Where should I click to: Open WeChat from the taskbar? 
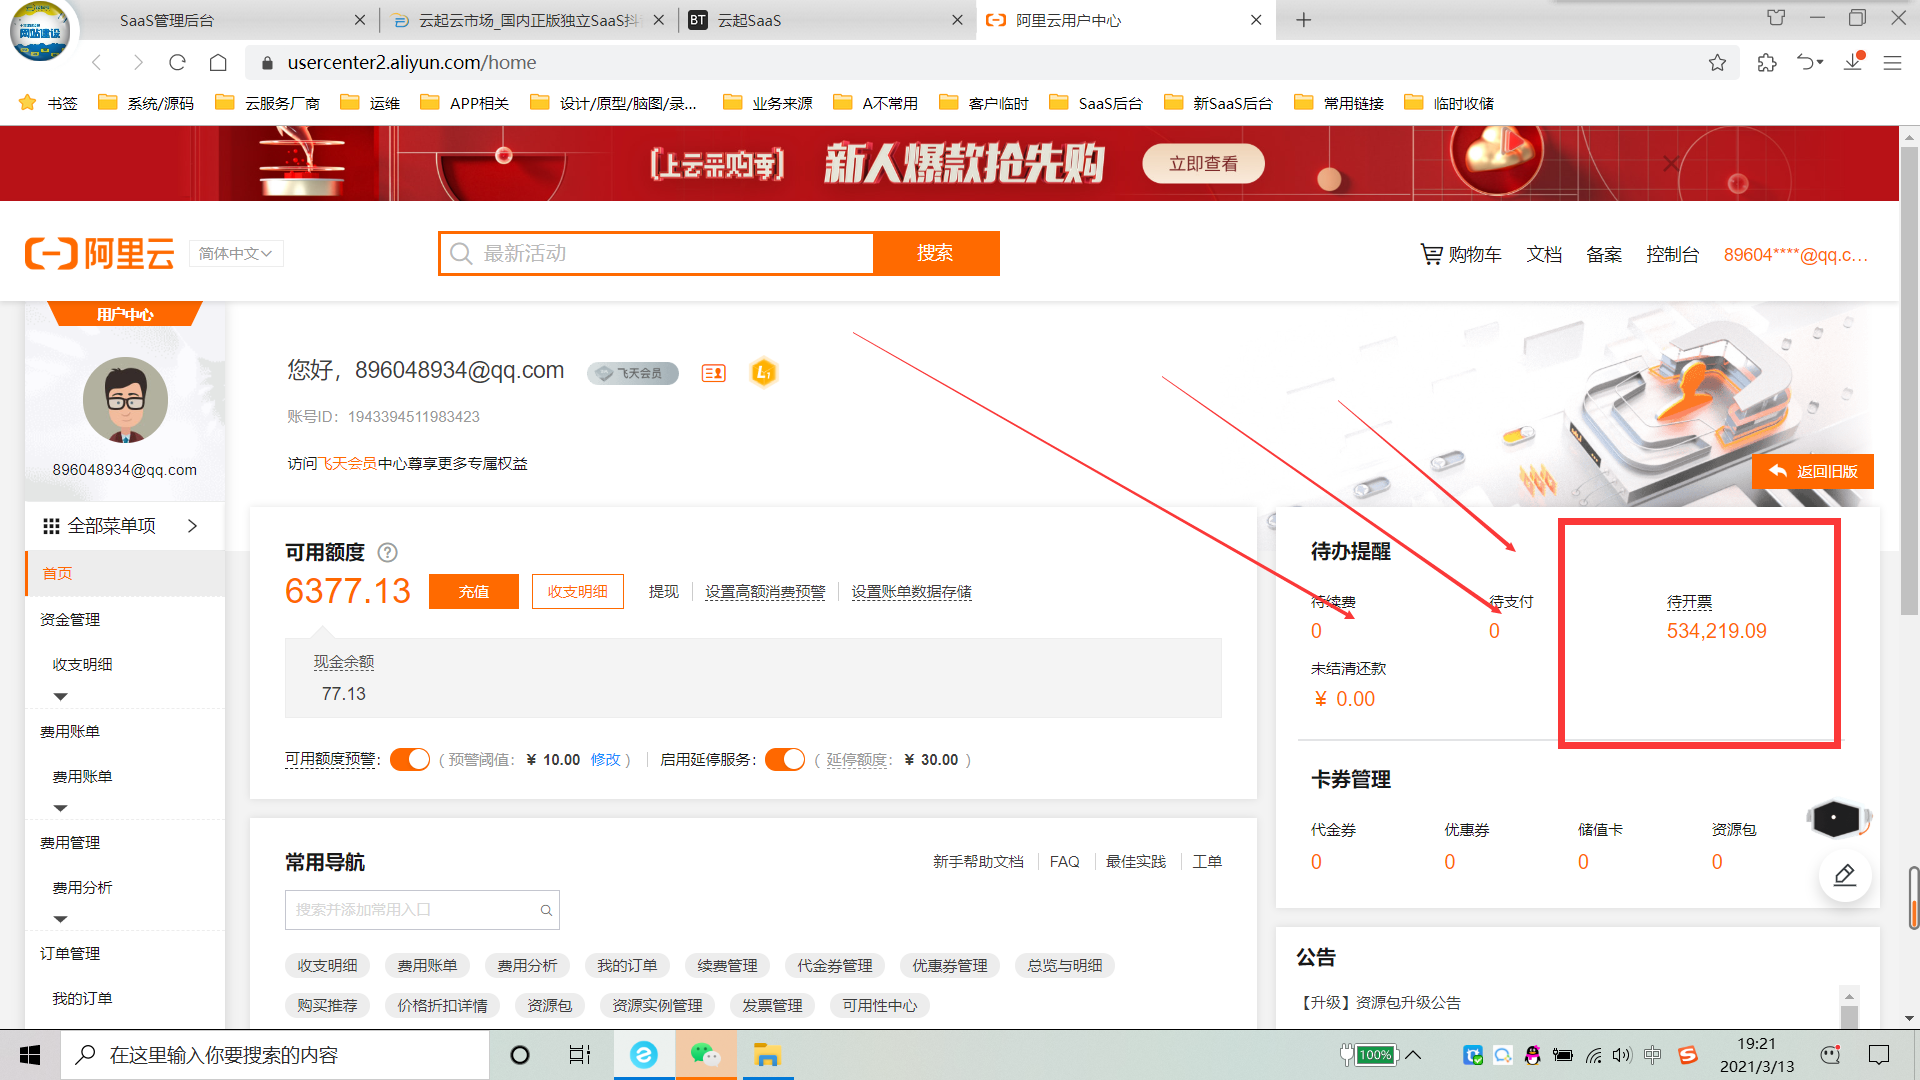coord(705,1055)
